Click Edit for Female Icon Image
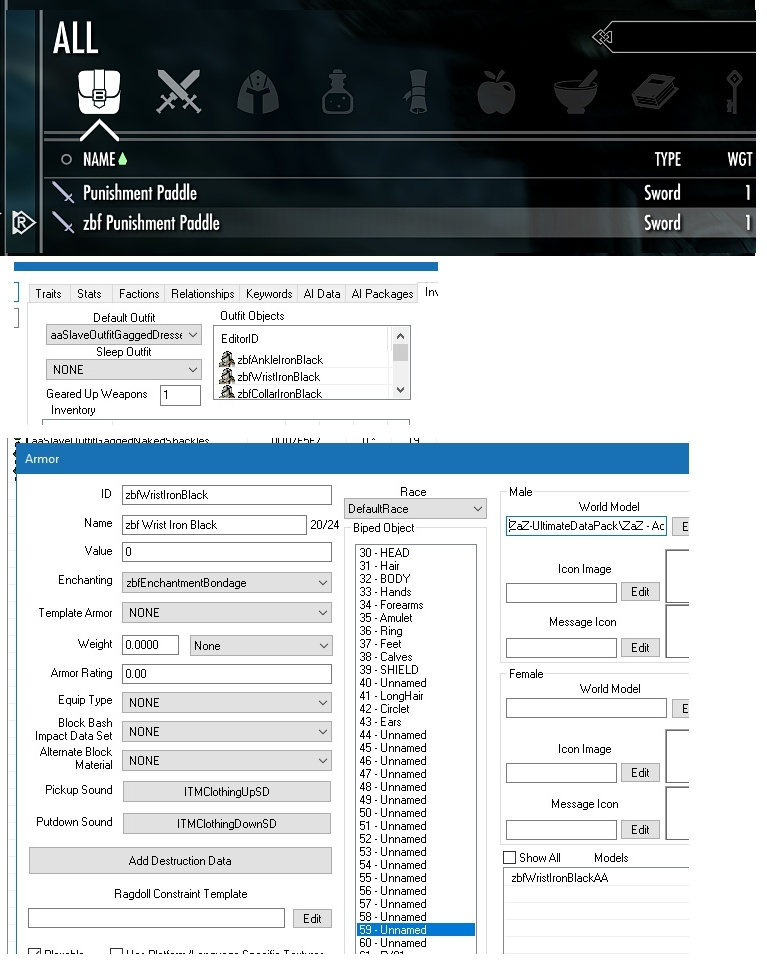This screenshot has width=767, height=961. pyautogui.click(x=640, y=772)
